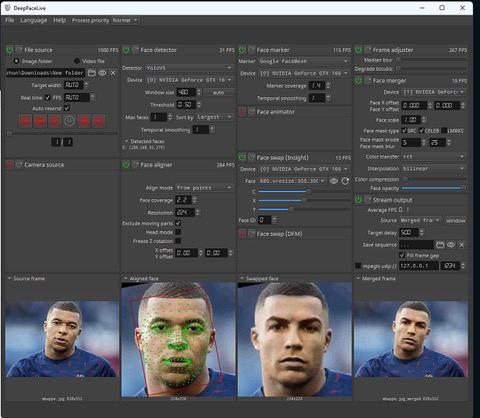
Task: Open the Language menu
Action: pyautogui.click(x=34, y=20)
